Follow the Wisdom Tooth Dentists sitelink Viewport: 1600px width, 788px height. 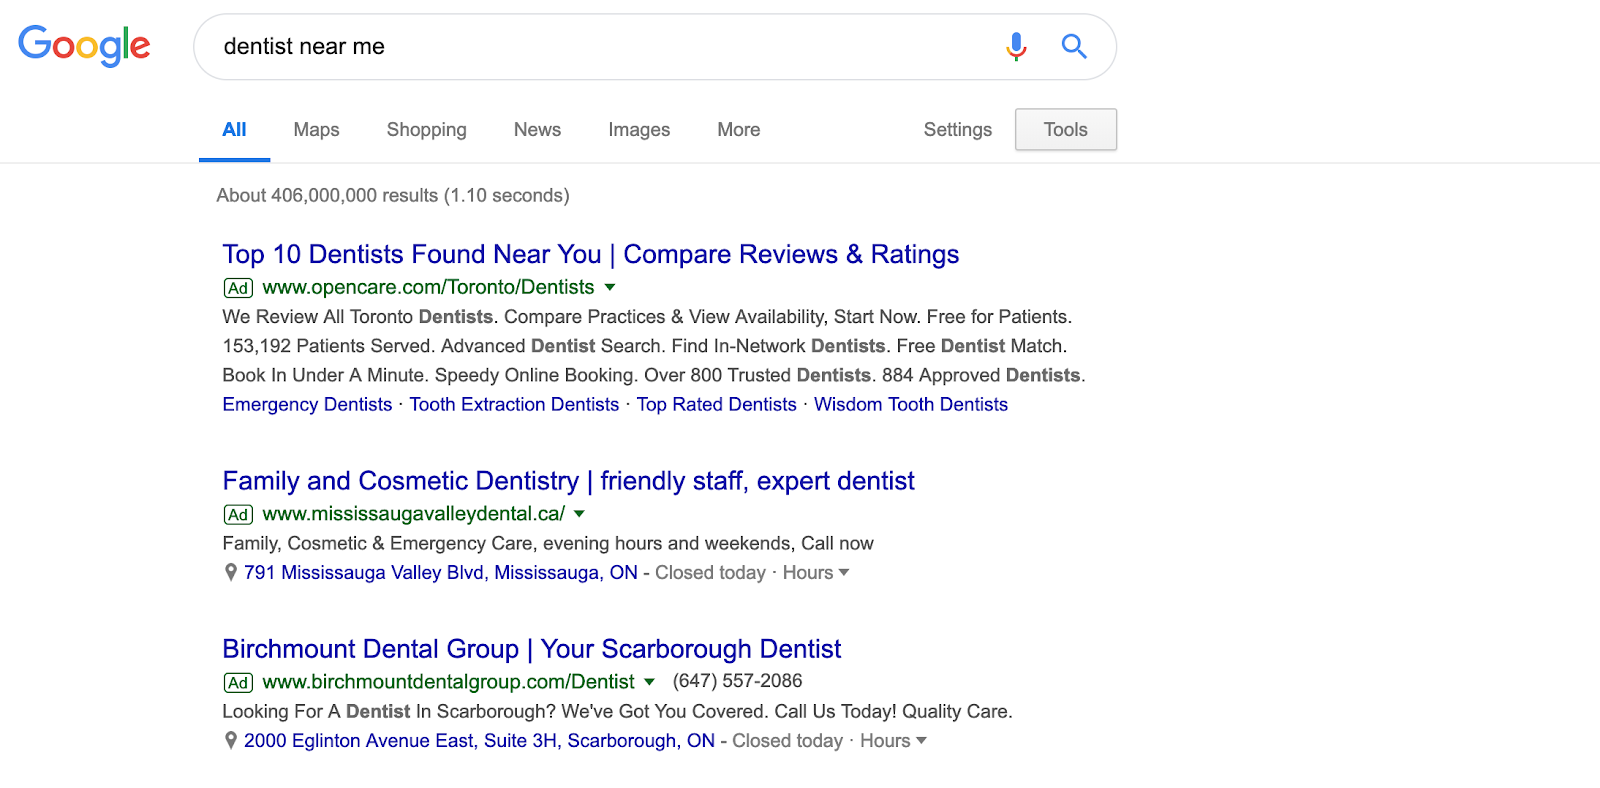[x=911, y=405]
